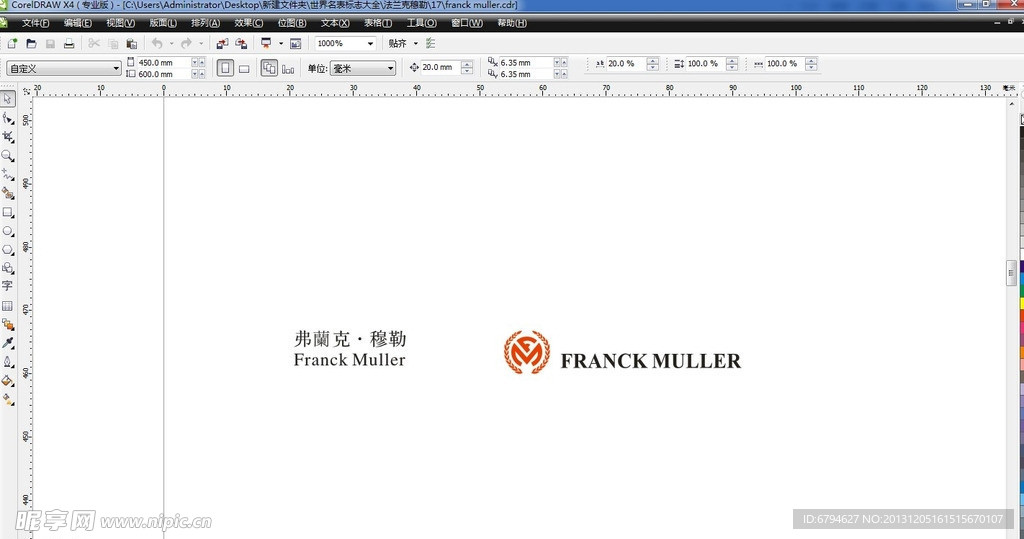Select the Shape edit tool

click(7, 118)
